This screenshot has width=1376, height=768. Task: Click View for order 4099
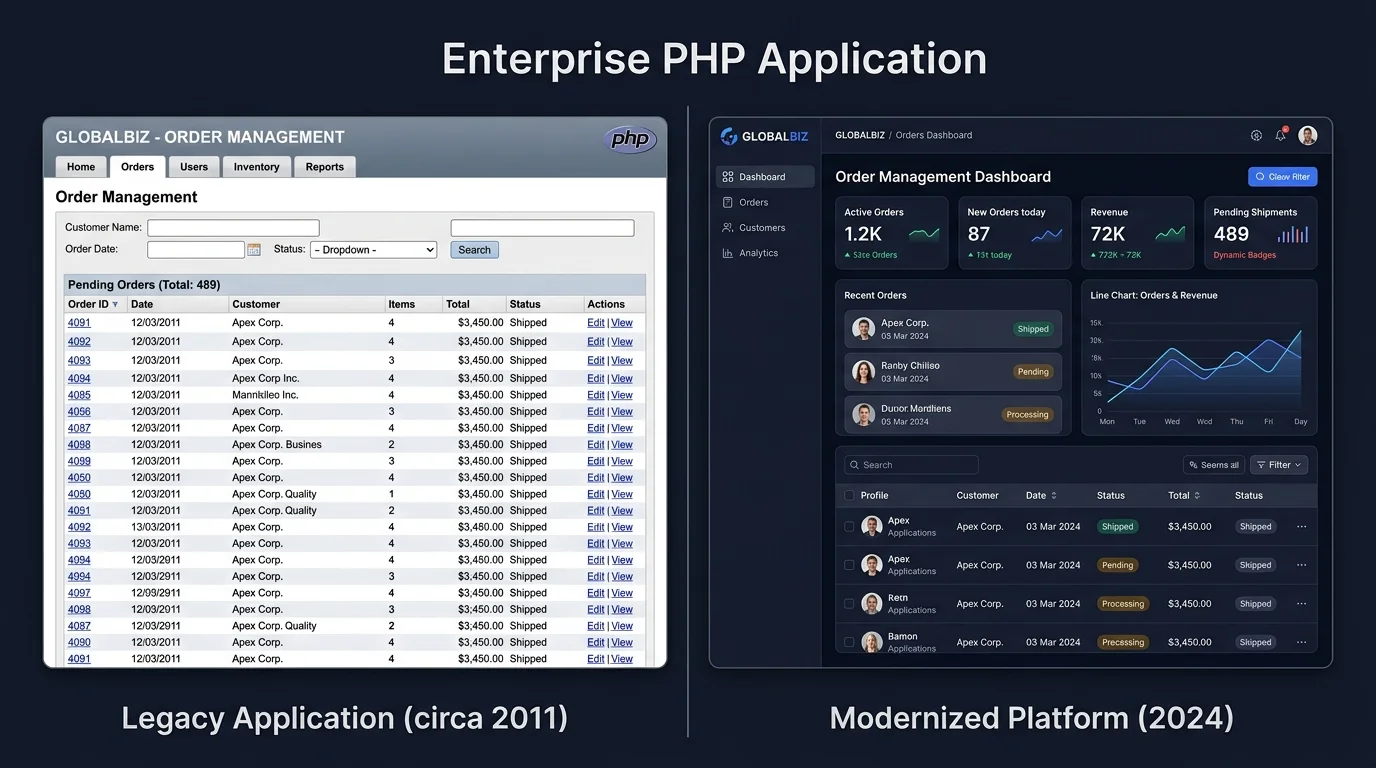[622, 461]
